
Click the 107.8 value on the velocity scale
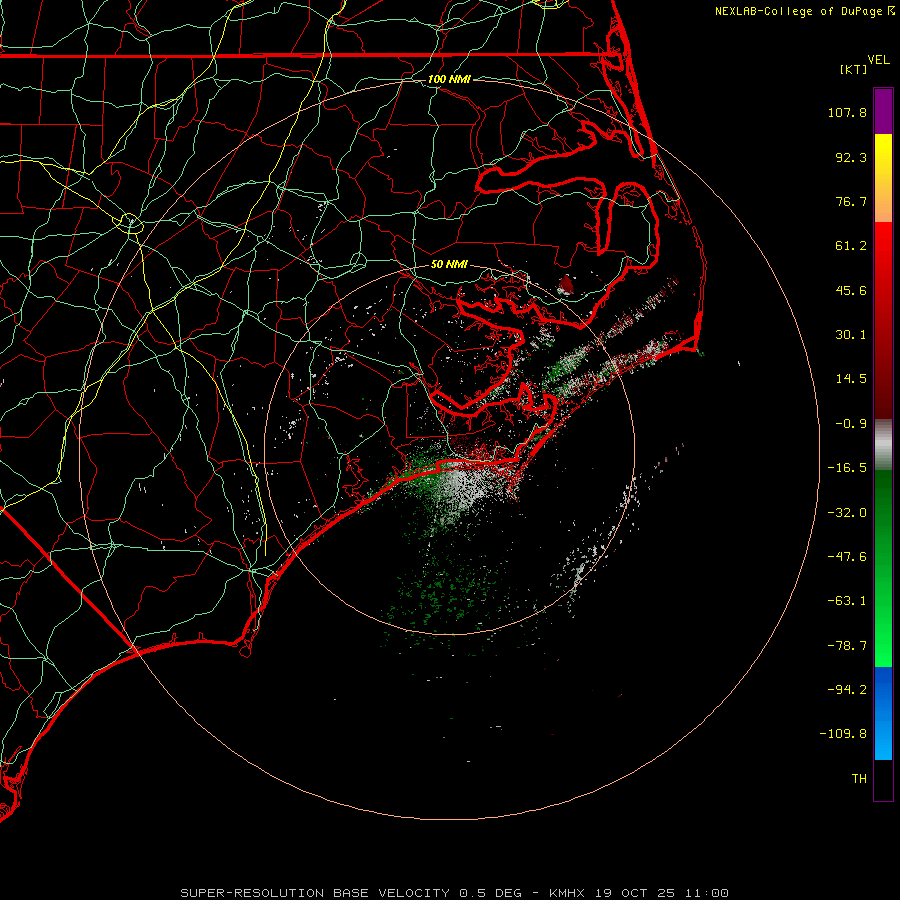(x=847, y=112)
